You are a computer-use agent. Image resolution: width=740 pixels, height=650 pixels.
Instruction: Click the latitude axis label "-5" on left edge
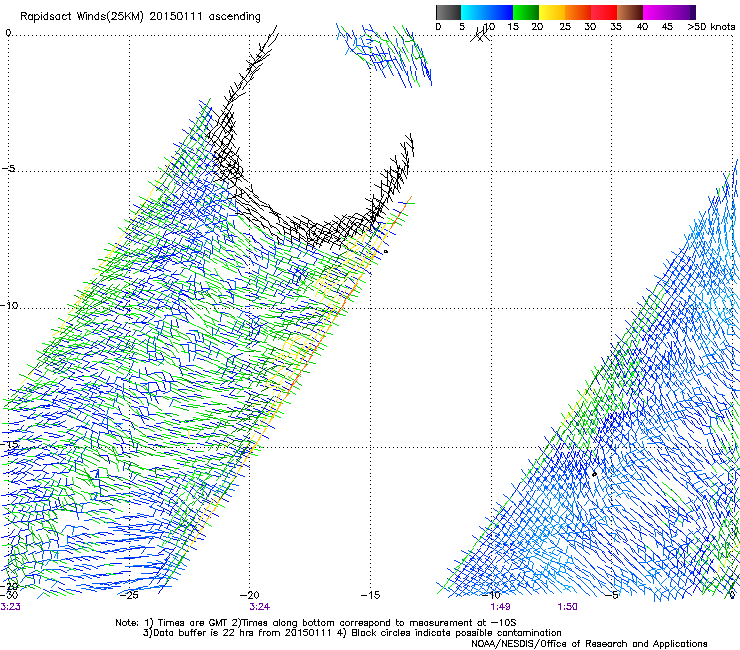(9, 169)
